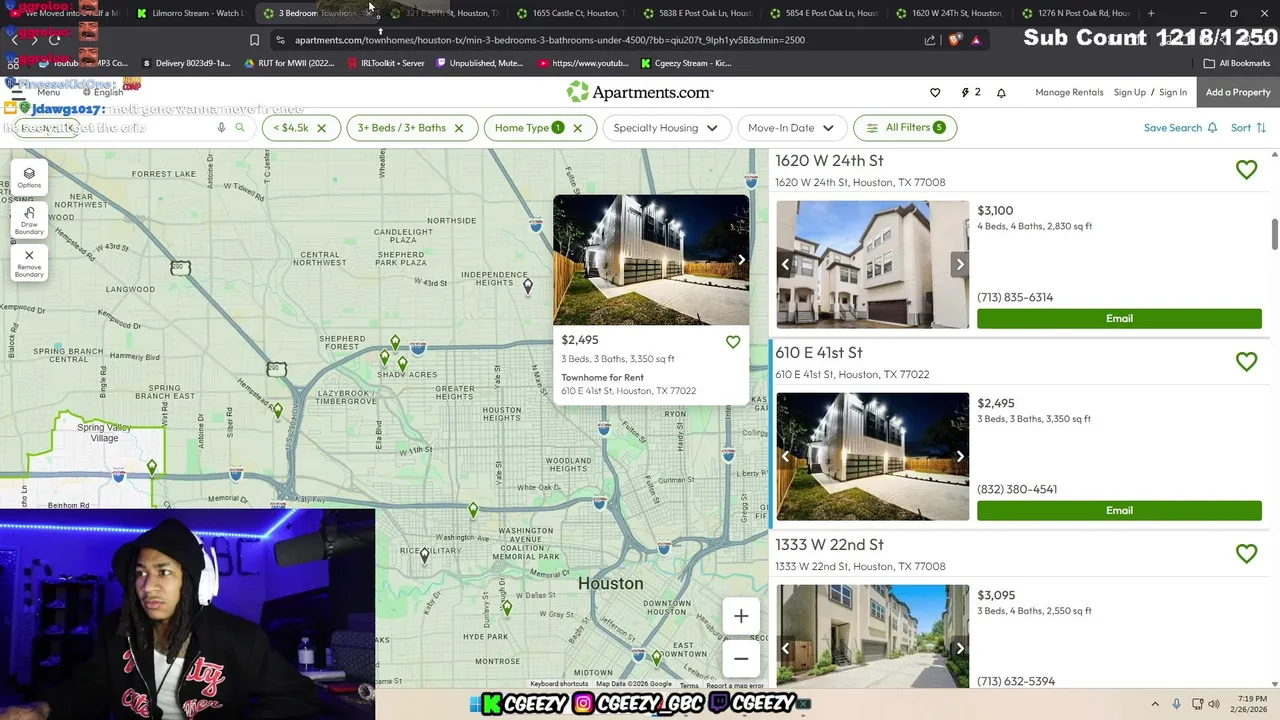Show previous photo for 1620 W 24th St
The height and width of the screenshot is (720, 1280).
click(786, 265)
